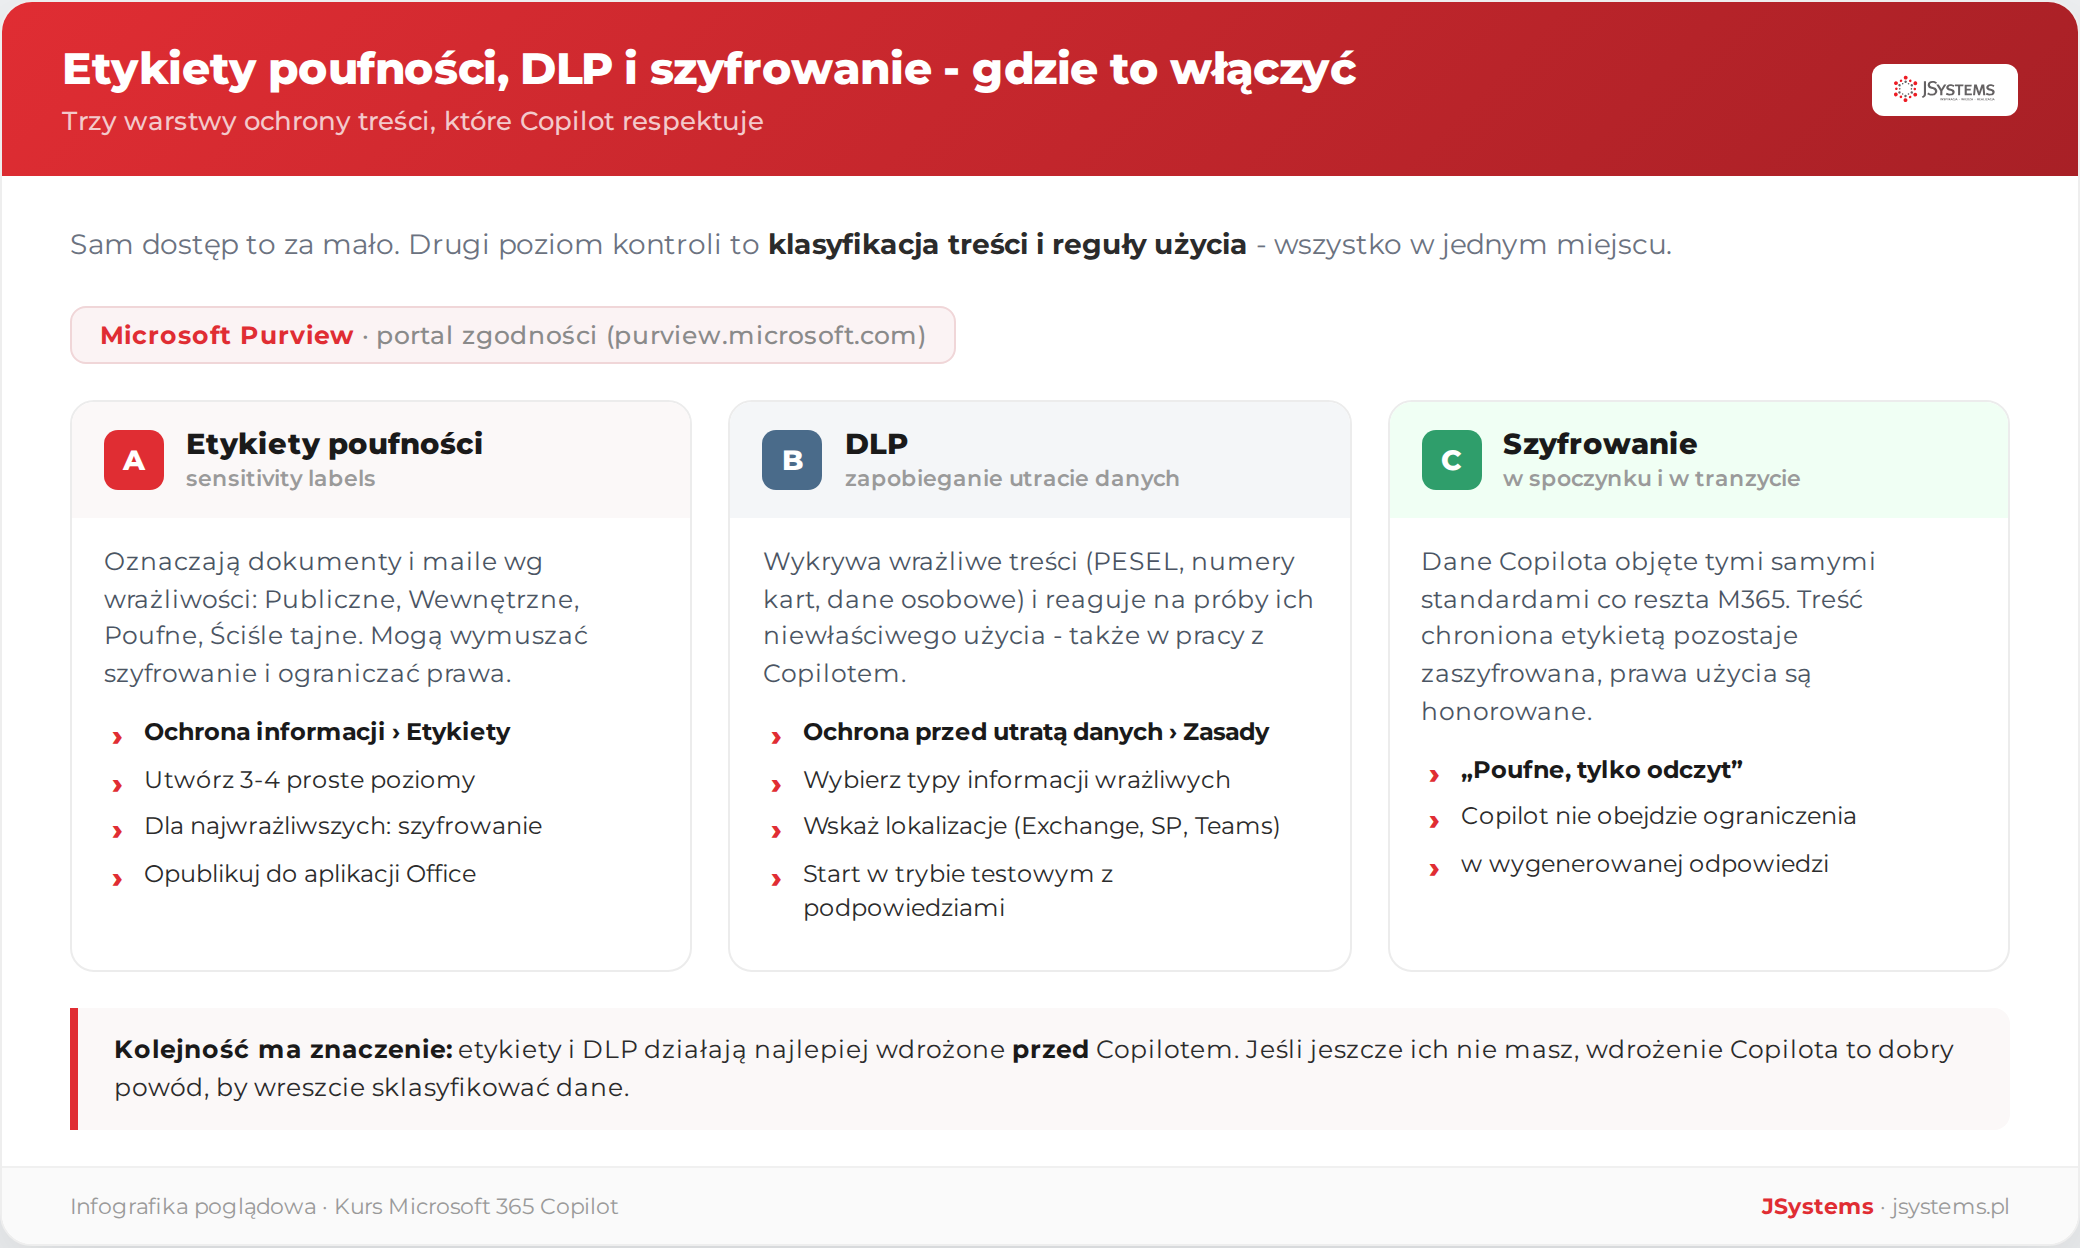Click the green C badge icon

tap(1452, 460)
